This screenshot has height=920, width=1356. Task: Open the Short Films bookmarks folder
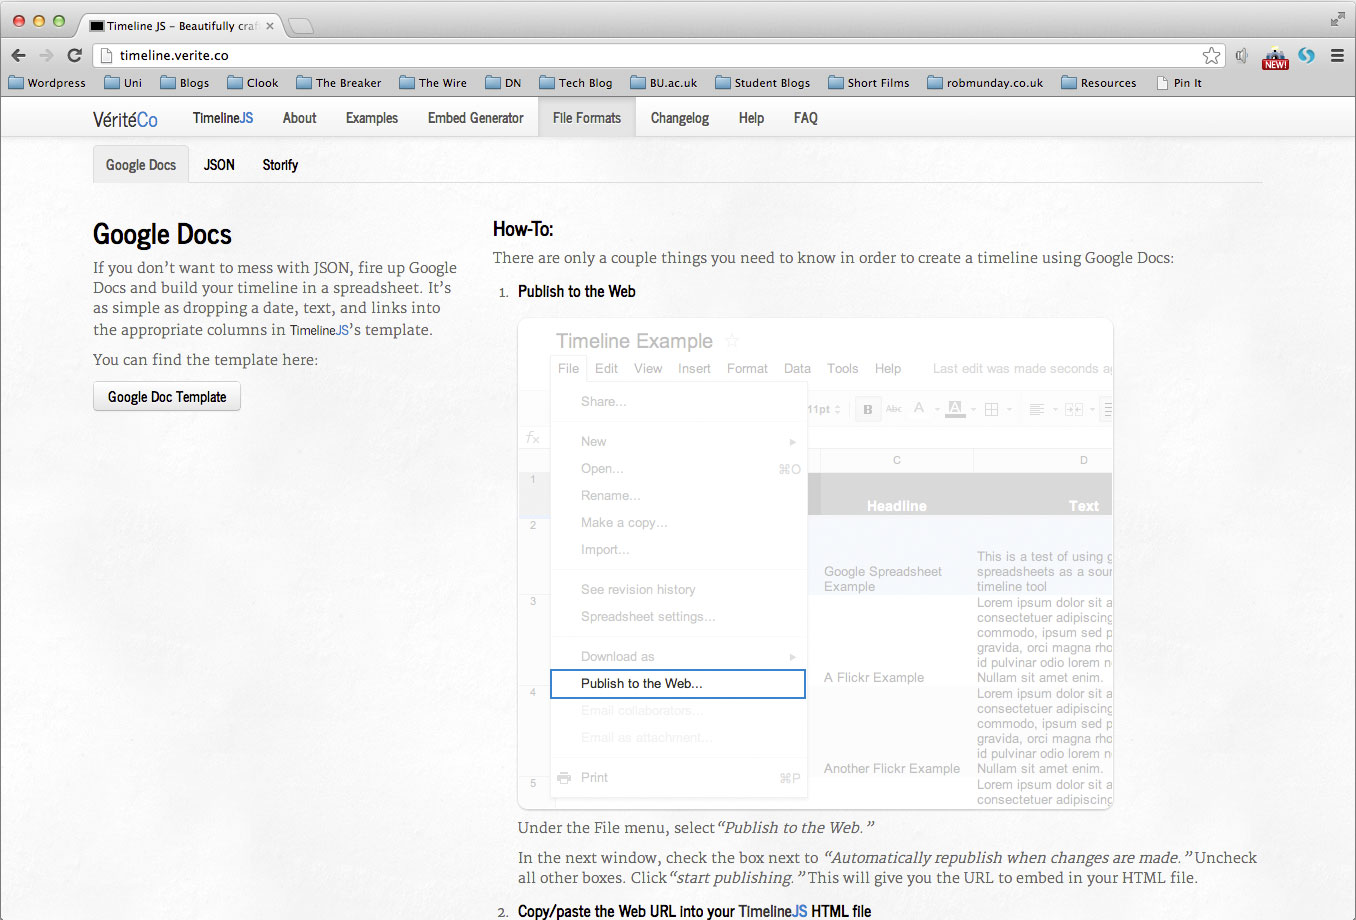pos(869,83)
